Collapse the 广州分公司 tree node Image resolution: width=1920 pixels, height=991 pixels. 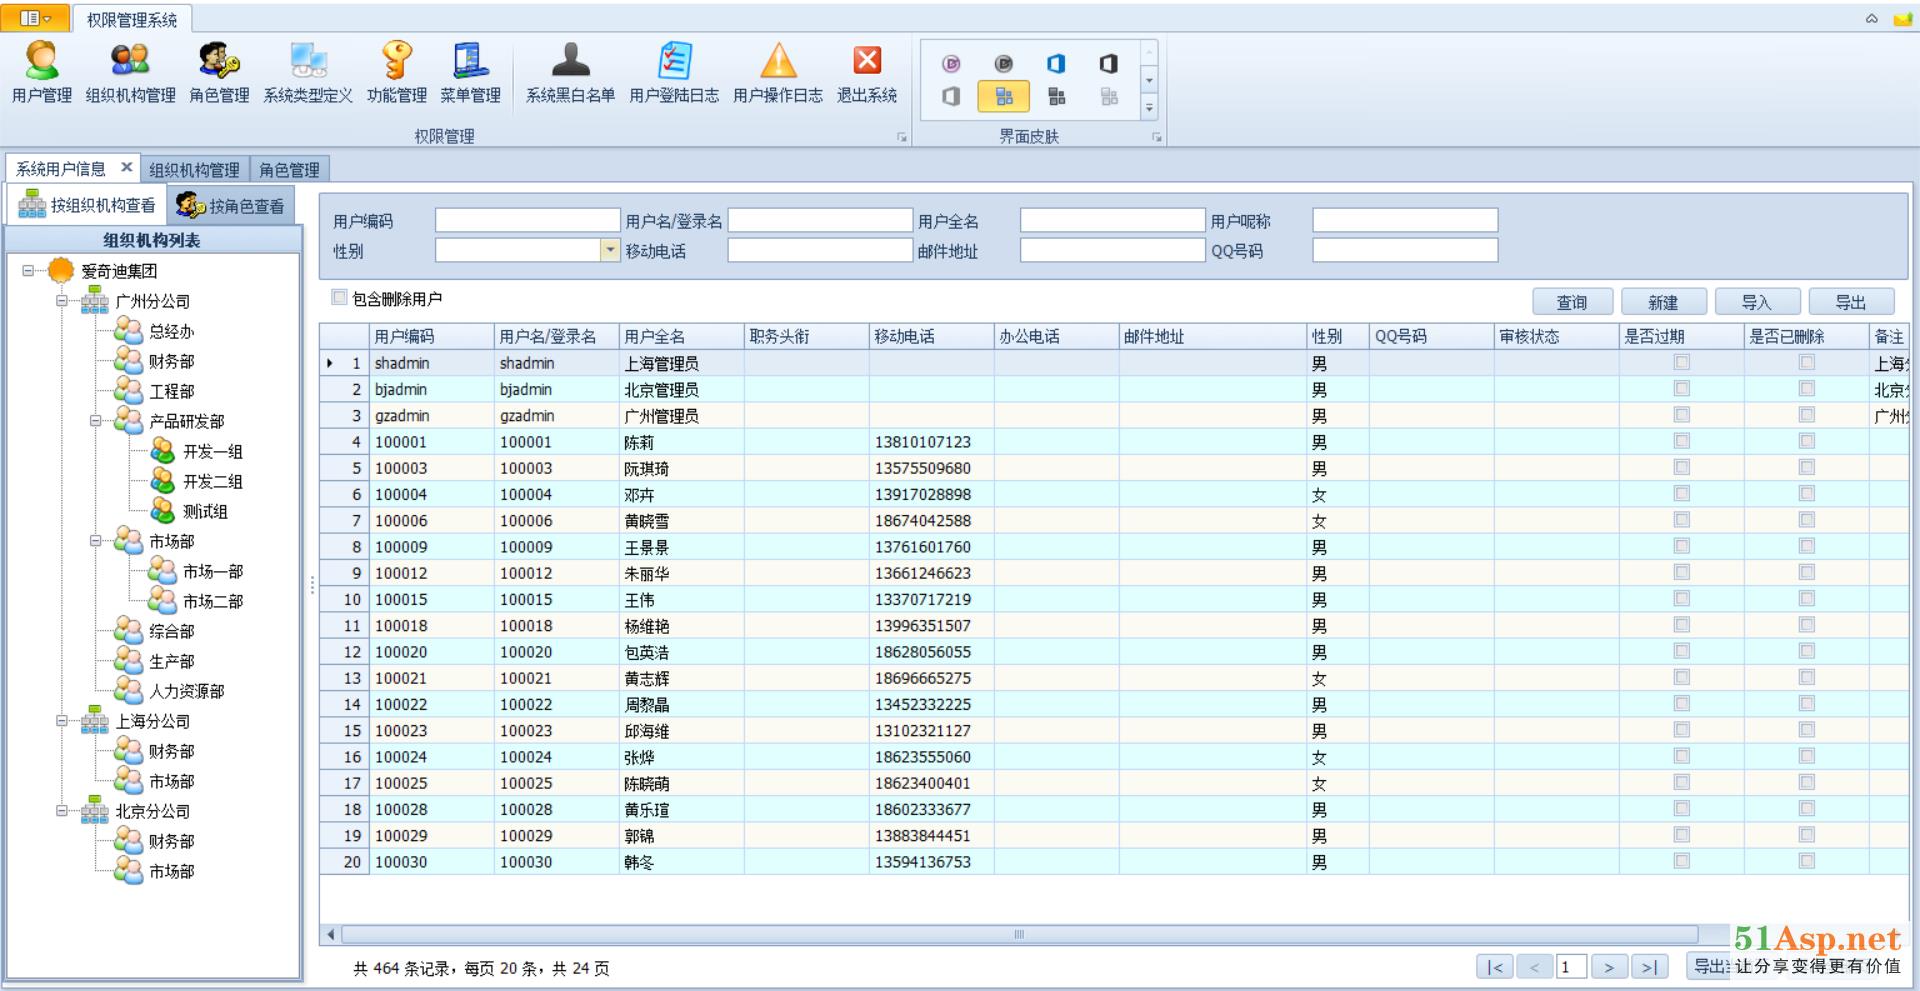(x=62, y=301)
